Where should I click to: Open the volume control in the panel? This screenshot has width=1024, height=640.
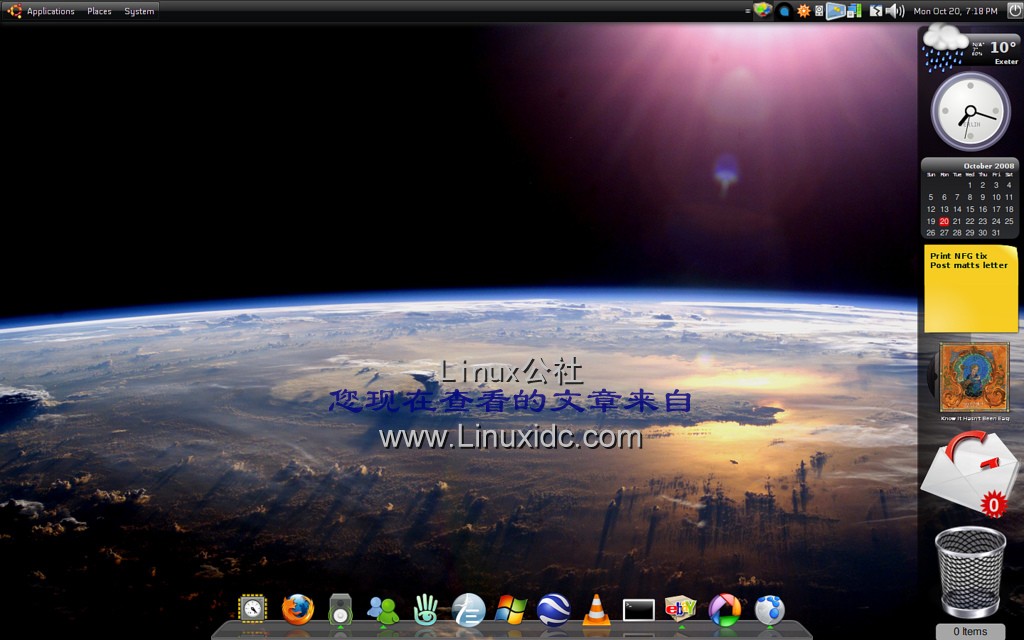(x=895, y=11)
